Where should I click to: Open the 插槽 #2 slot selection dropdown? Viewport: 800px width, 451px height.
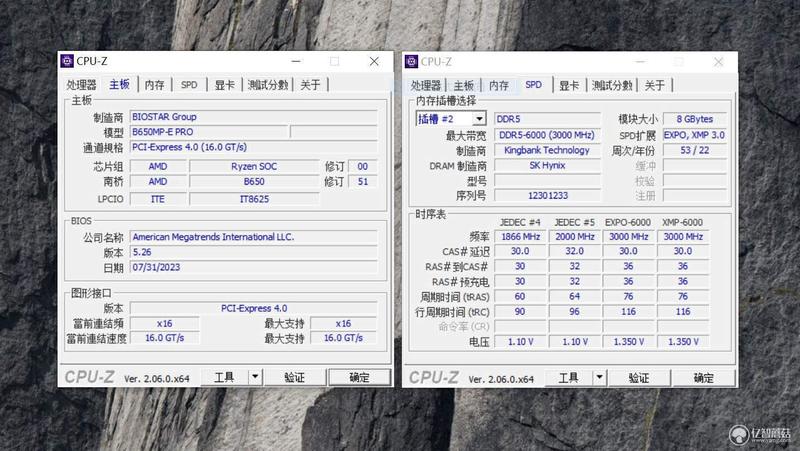[451, 119]
